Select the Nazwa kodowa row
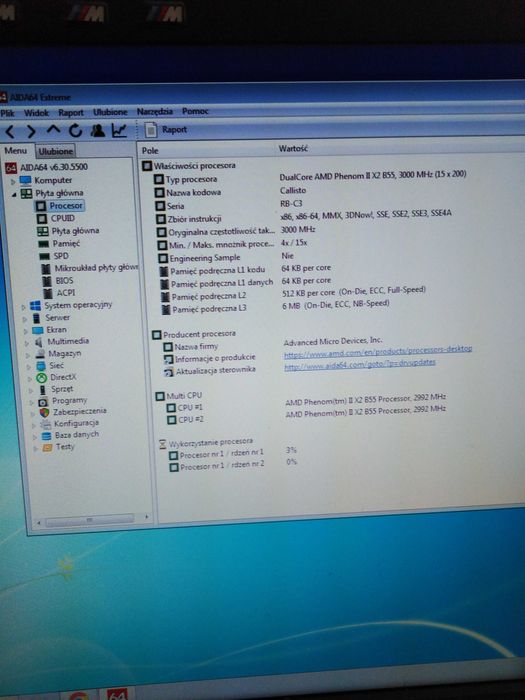Image resolution: width=525 pixels, height=700 pixels. 231,192
